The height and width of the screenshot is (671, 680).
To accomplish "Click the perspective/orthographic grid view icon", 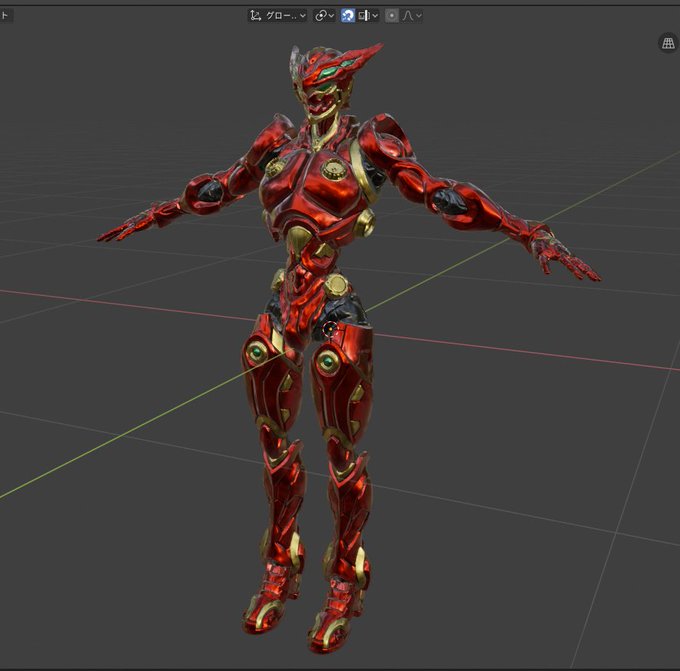I will [x=668, y=43].
